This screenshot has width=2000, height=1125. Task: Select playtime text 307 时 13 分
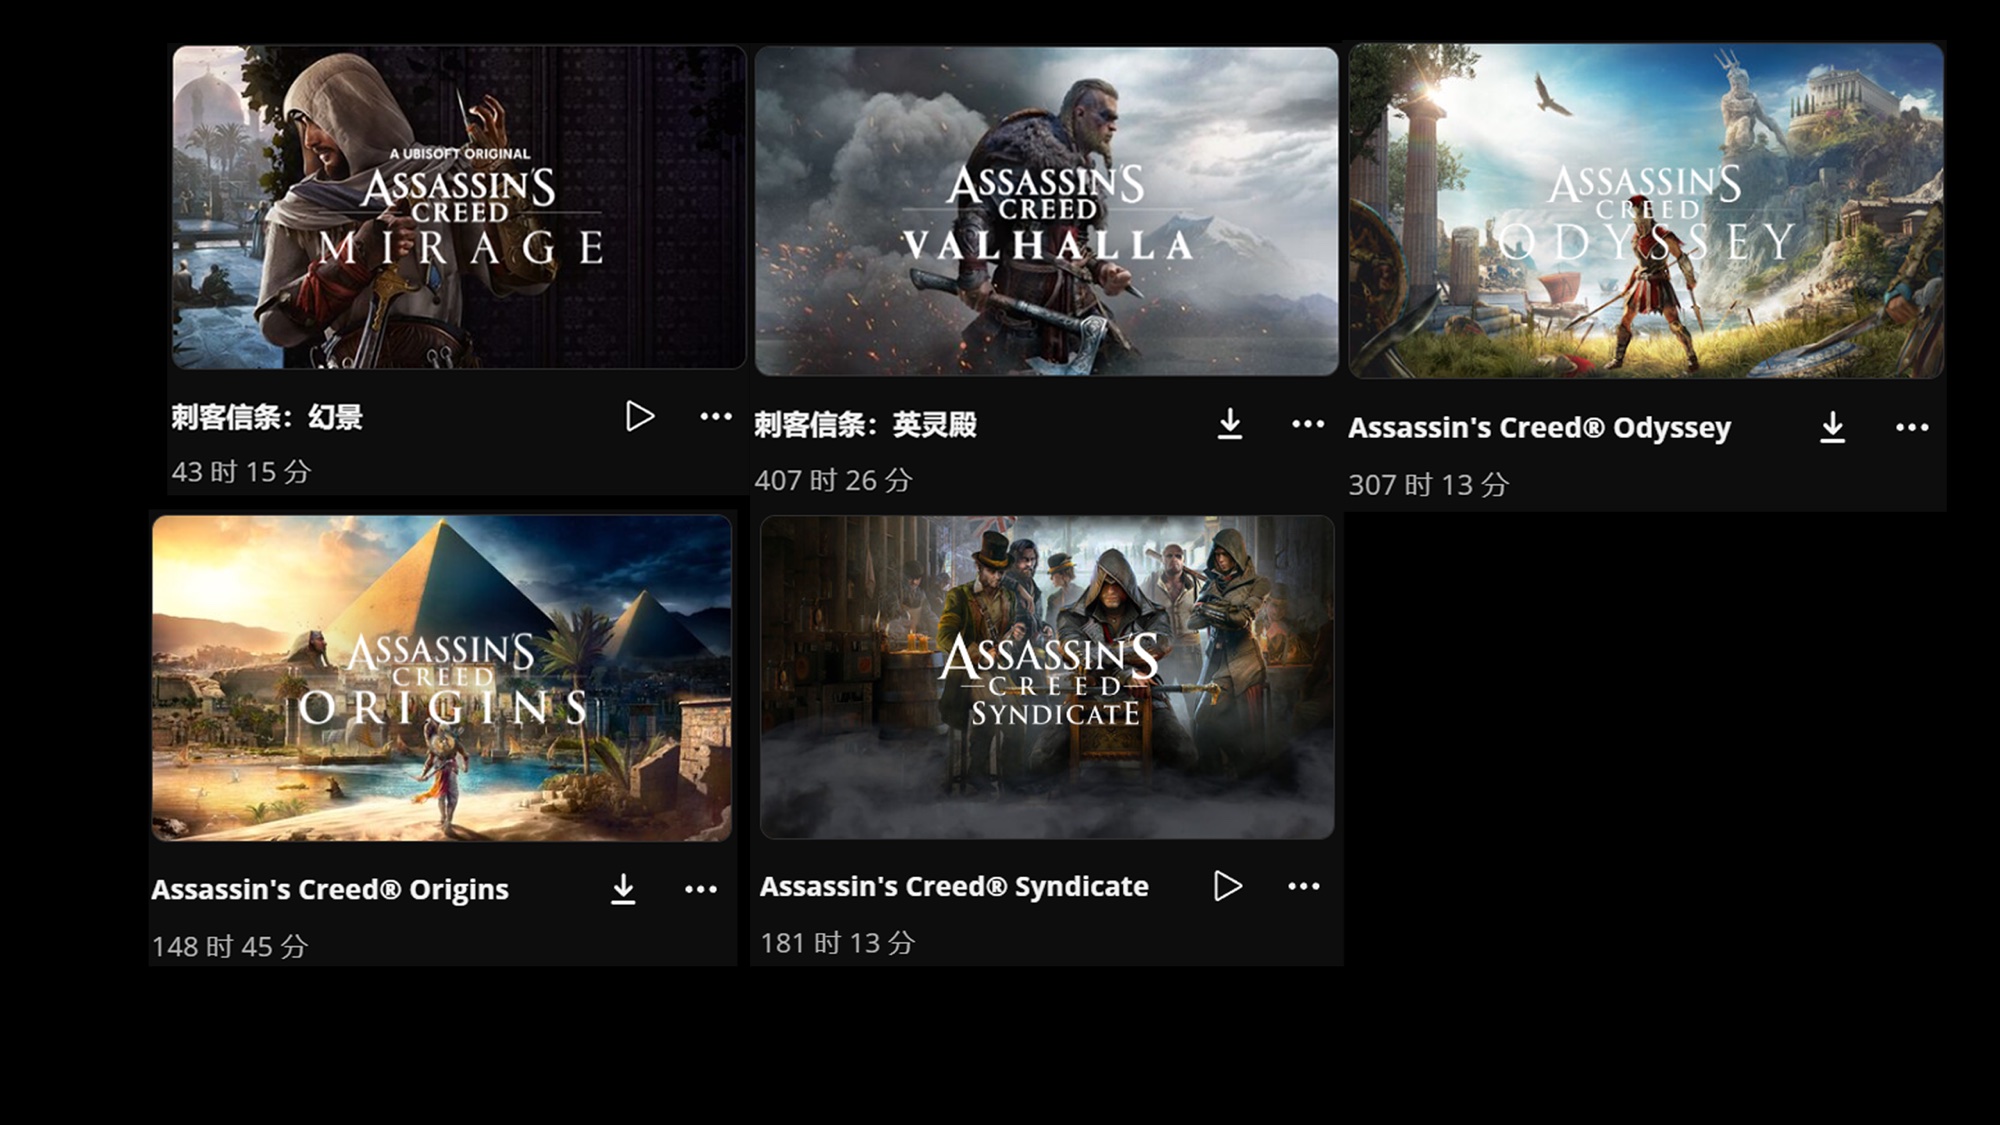pyautogui.click(x=1428, y=485)
